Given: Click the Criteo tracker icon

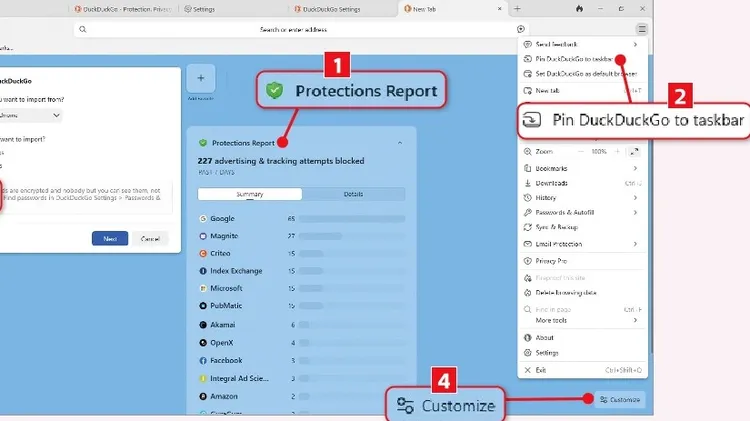Looking at the screenshot, I should 203,254.
